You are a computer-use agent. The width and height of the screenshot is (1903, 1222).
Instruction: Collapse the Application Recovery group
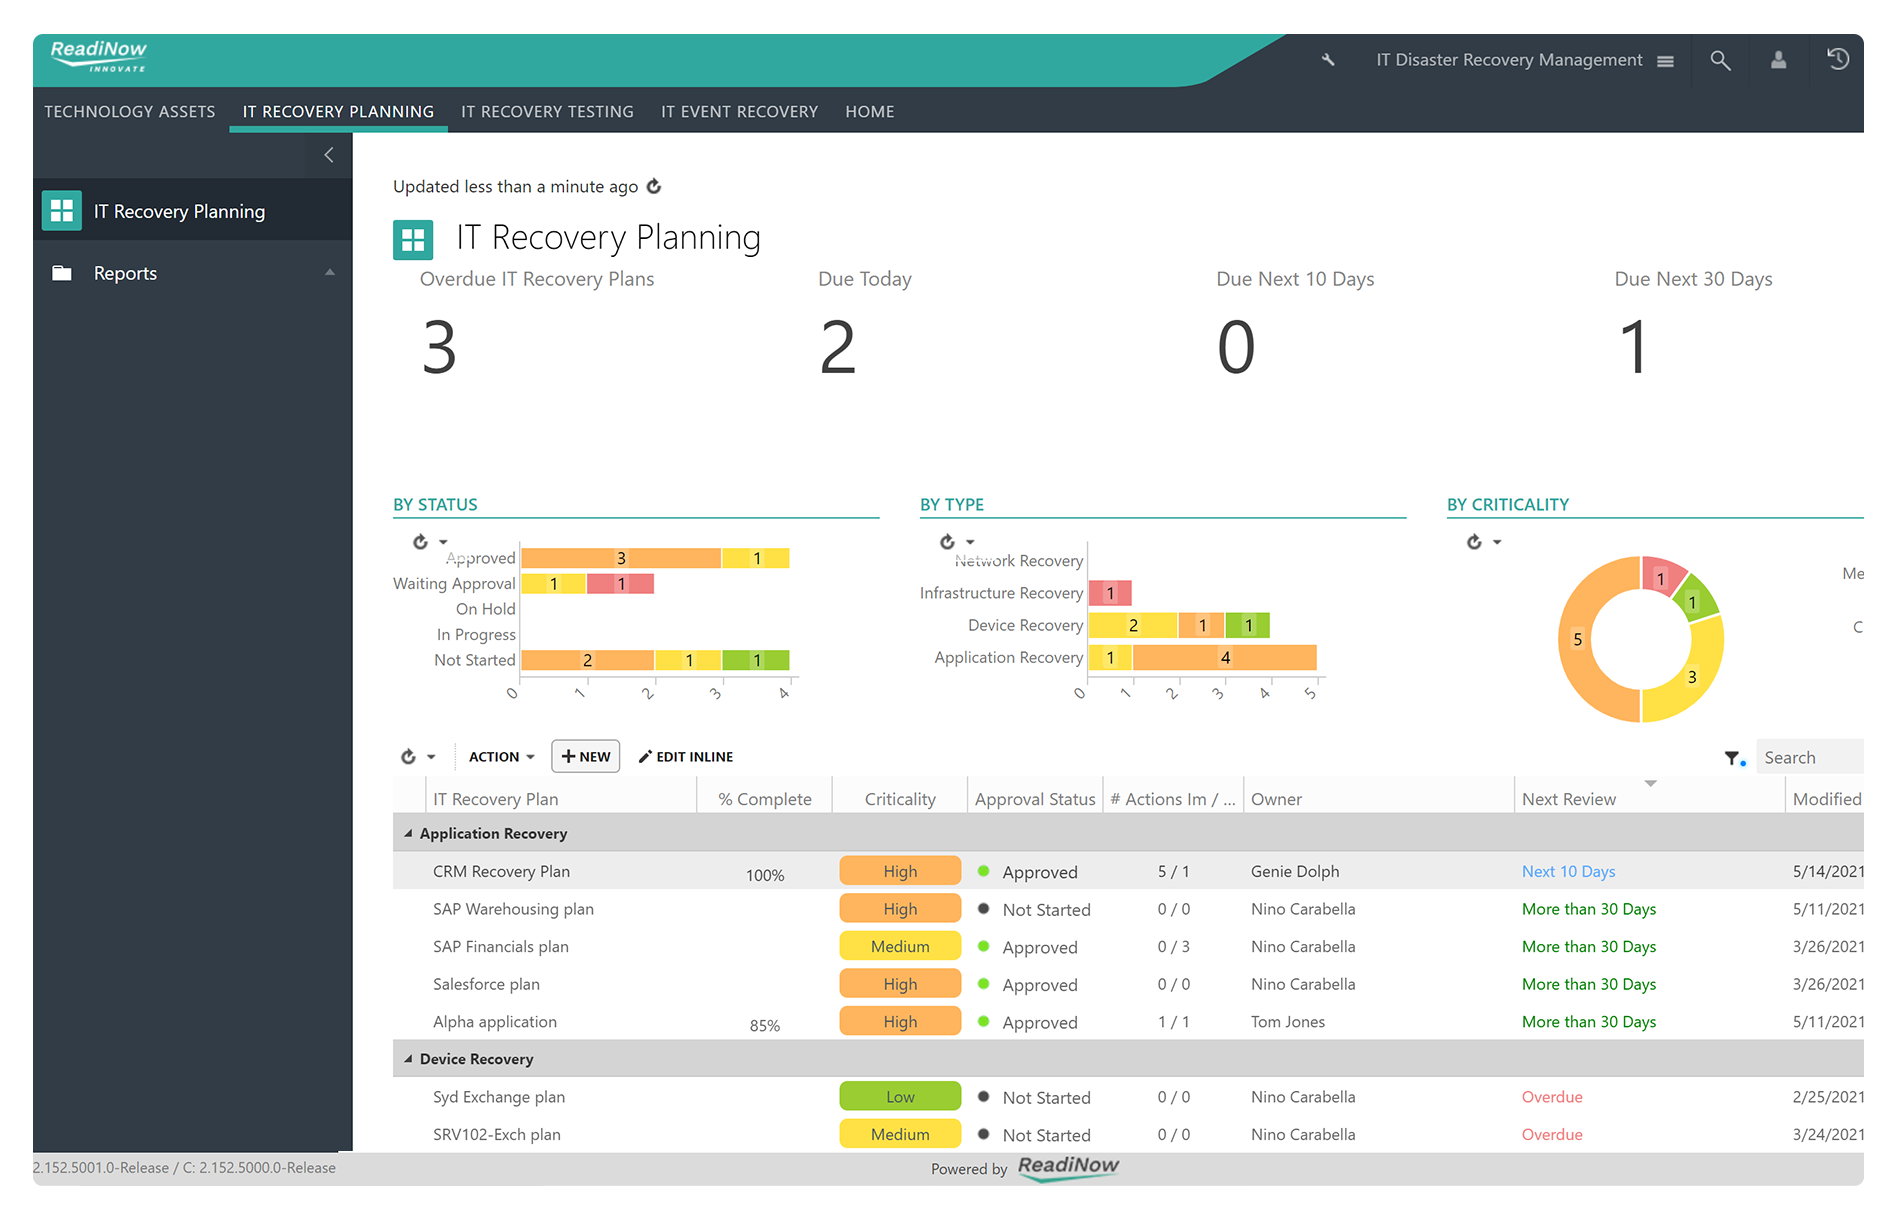tap(408, 833)
